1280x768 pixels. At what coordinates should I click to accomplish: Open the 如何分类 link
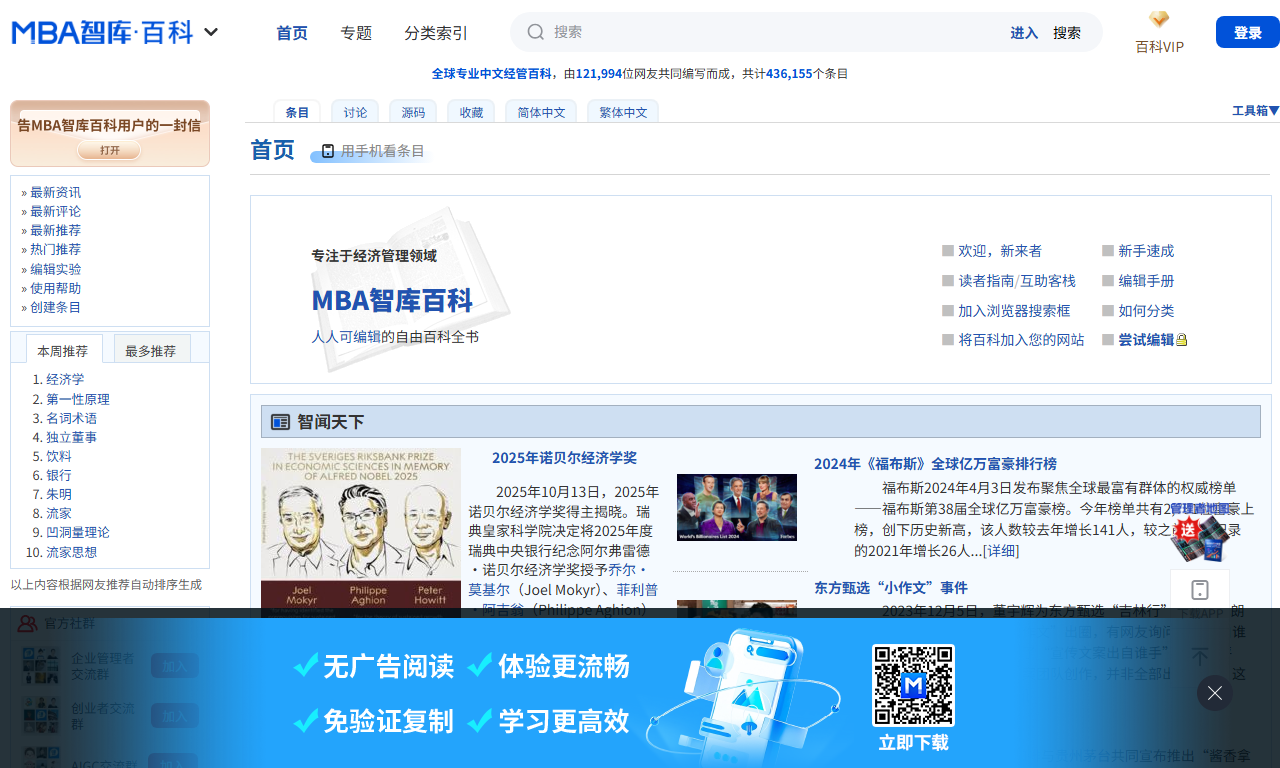pyautogui.click(x=1146, y=311)
